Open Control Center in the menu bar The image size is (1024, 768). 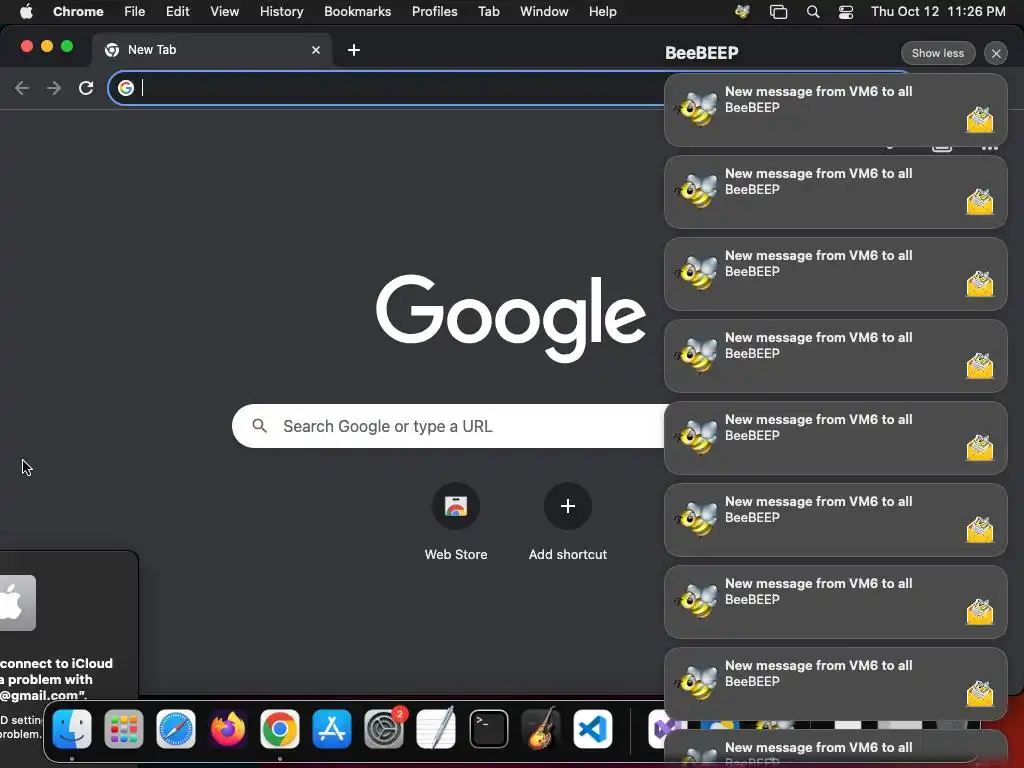pos(846,12)
